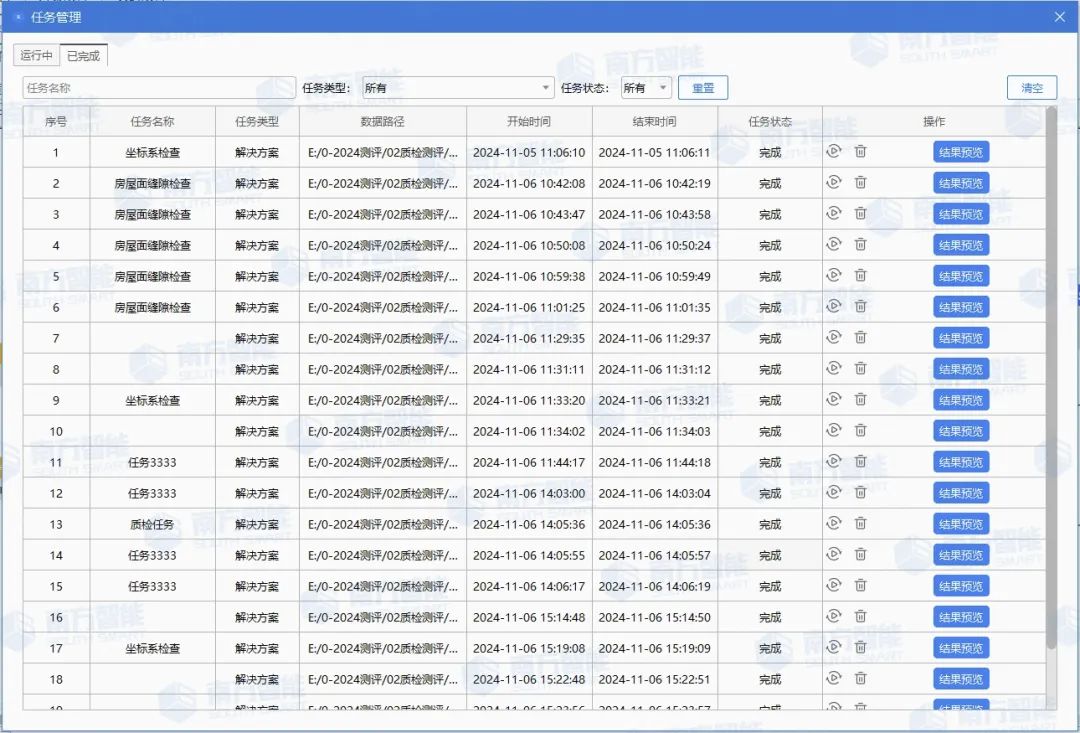Viewport: 1080px width, 733px height.
Task: Click 结果预览 in row 10
Action: [961, 431]
